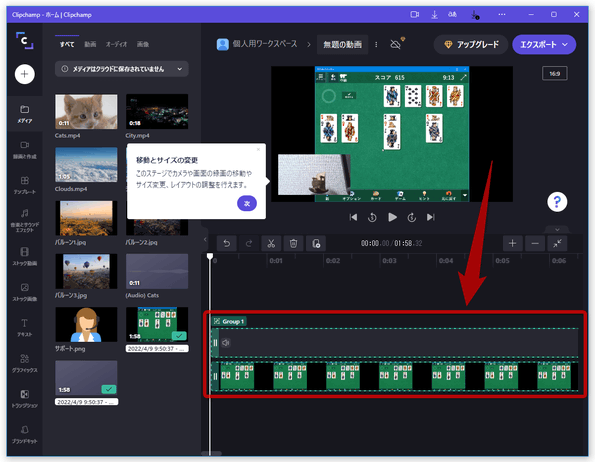The image size is (595, 462).
Task: Select the Clouds.mp4 thumbnail
Action: 86,165
